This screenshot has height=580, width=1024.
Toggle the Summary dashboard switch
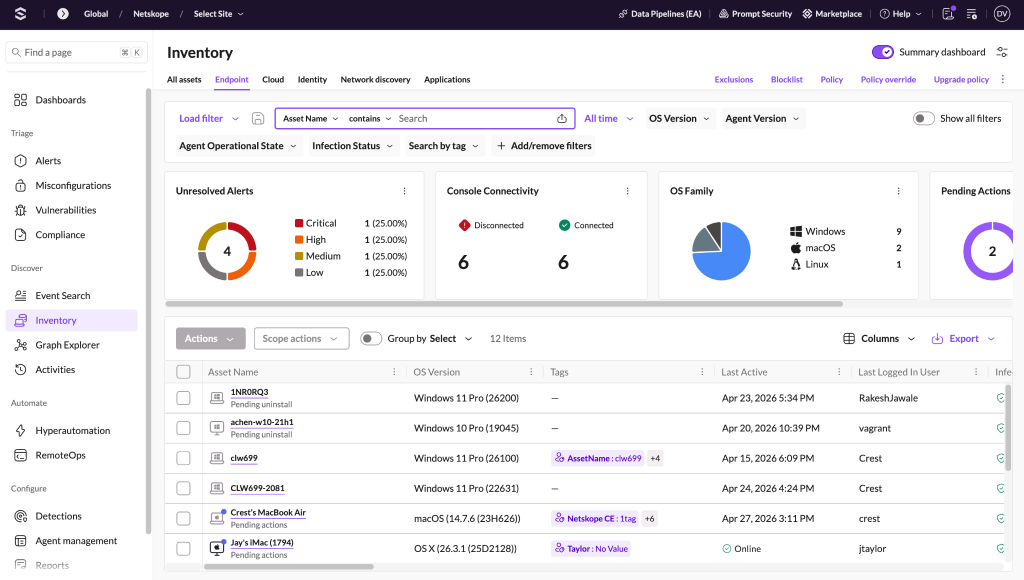pyautogui.click(x=882, y=52)
